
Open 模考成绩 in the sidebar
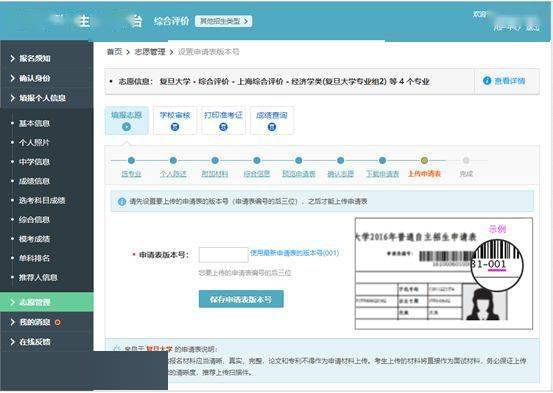pyautogui.click(x=34, y=239)
